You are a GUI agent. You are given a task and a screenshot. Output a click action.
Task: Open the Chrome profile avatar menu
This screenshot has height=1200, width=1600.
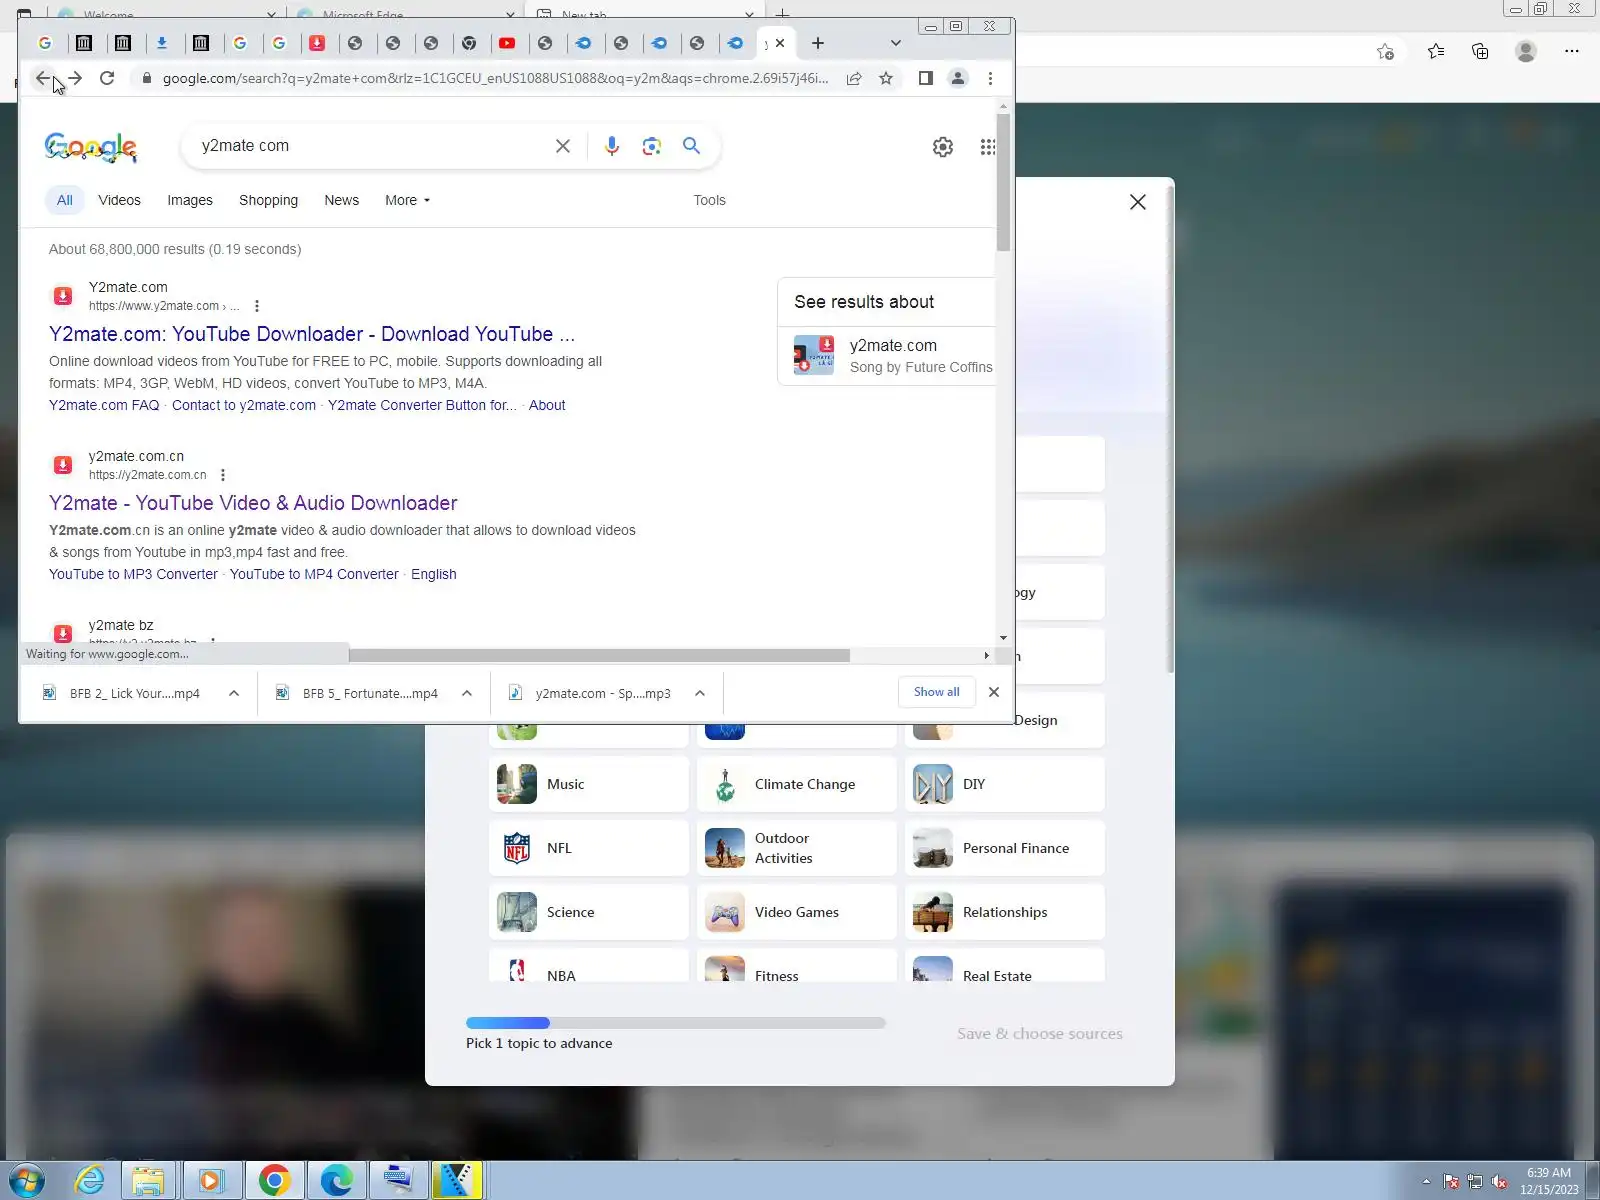pyautogui.click(x=958, y=78)
